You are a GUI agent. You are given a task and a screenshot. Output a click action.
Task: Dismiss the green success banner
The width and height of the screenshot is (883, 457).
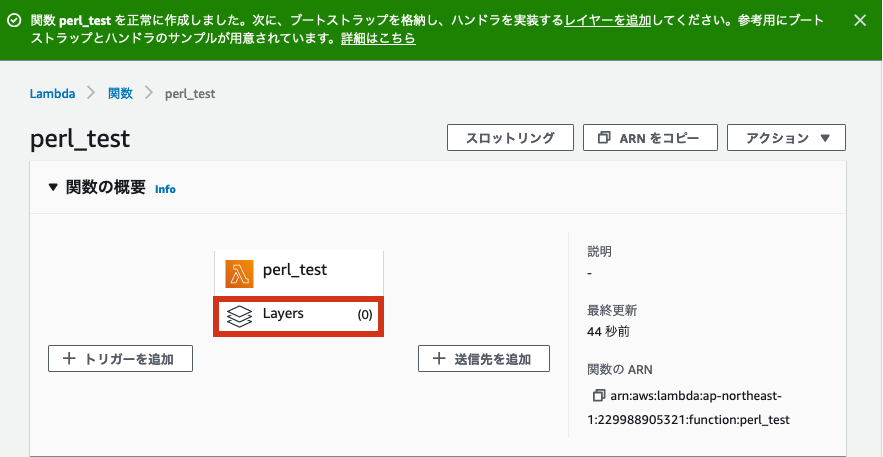coord(859,21)
